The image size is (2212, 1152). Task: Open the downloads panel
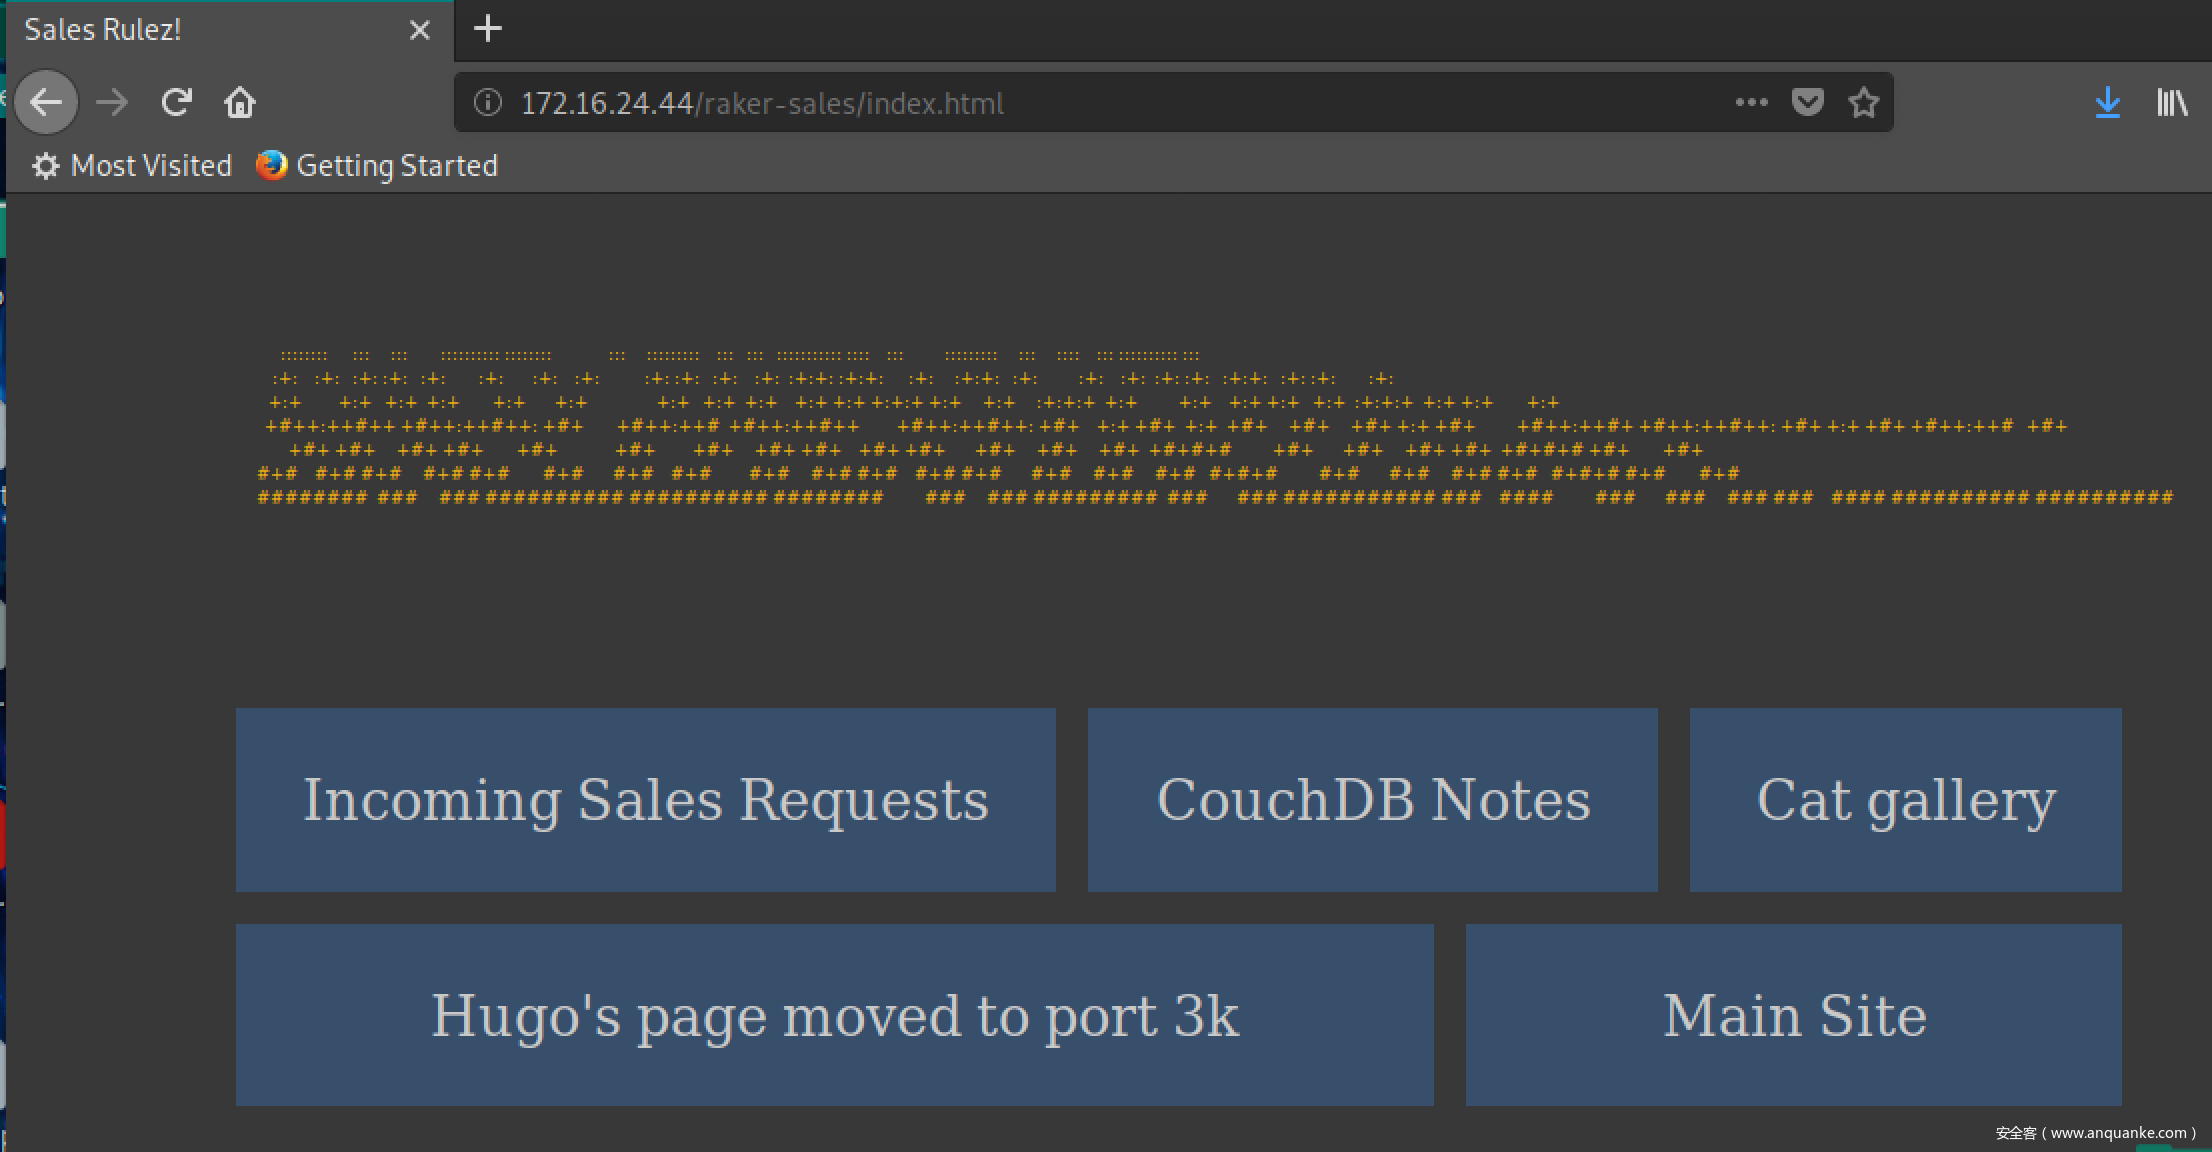point(2107,102)
